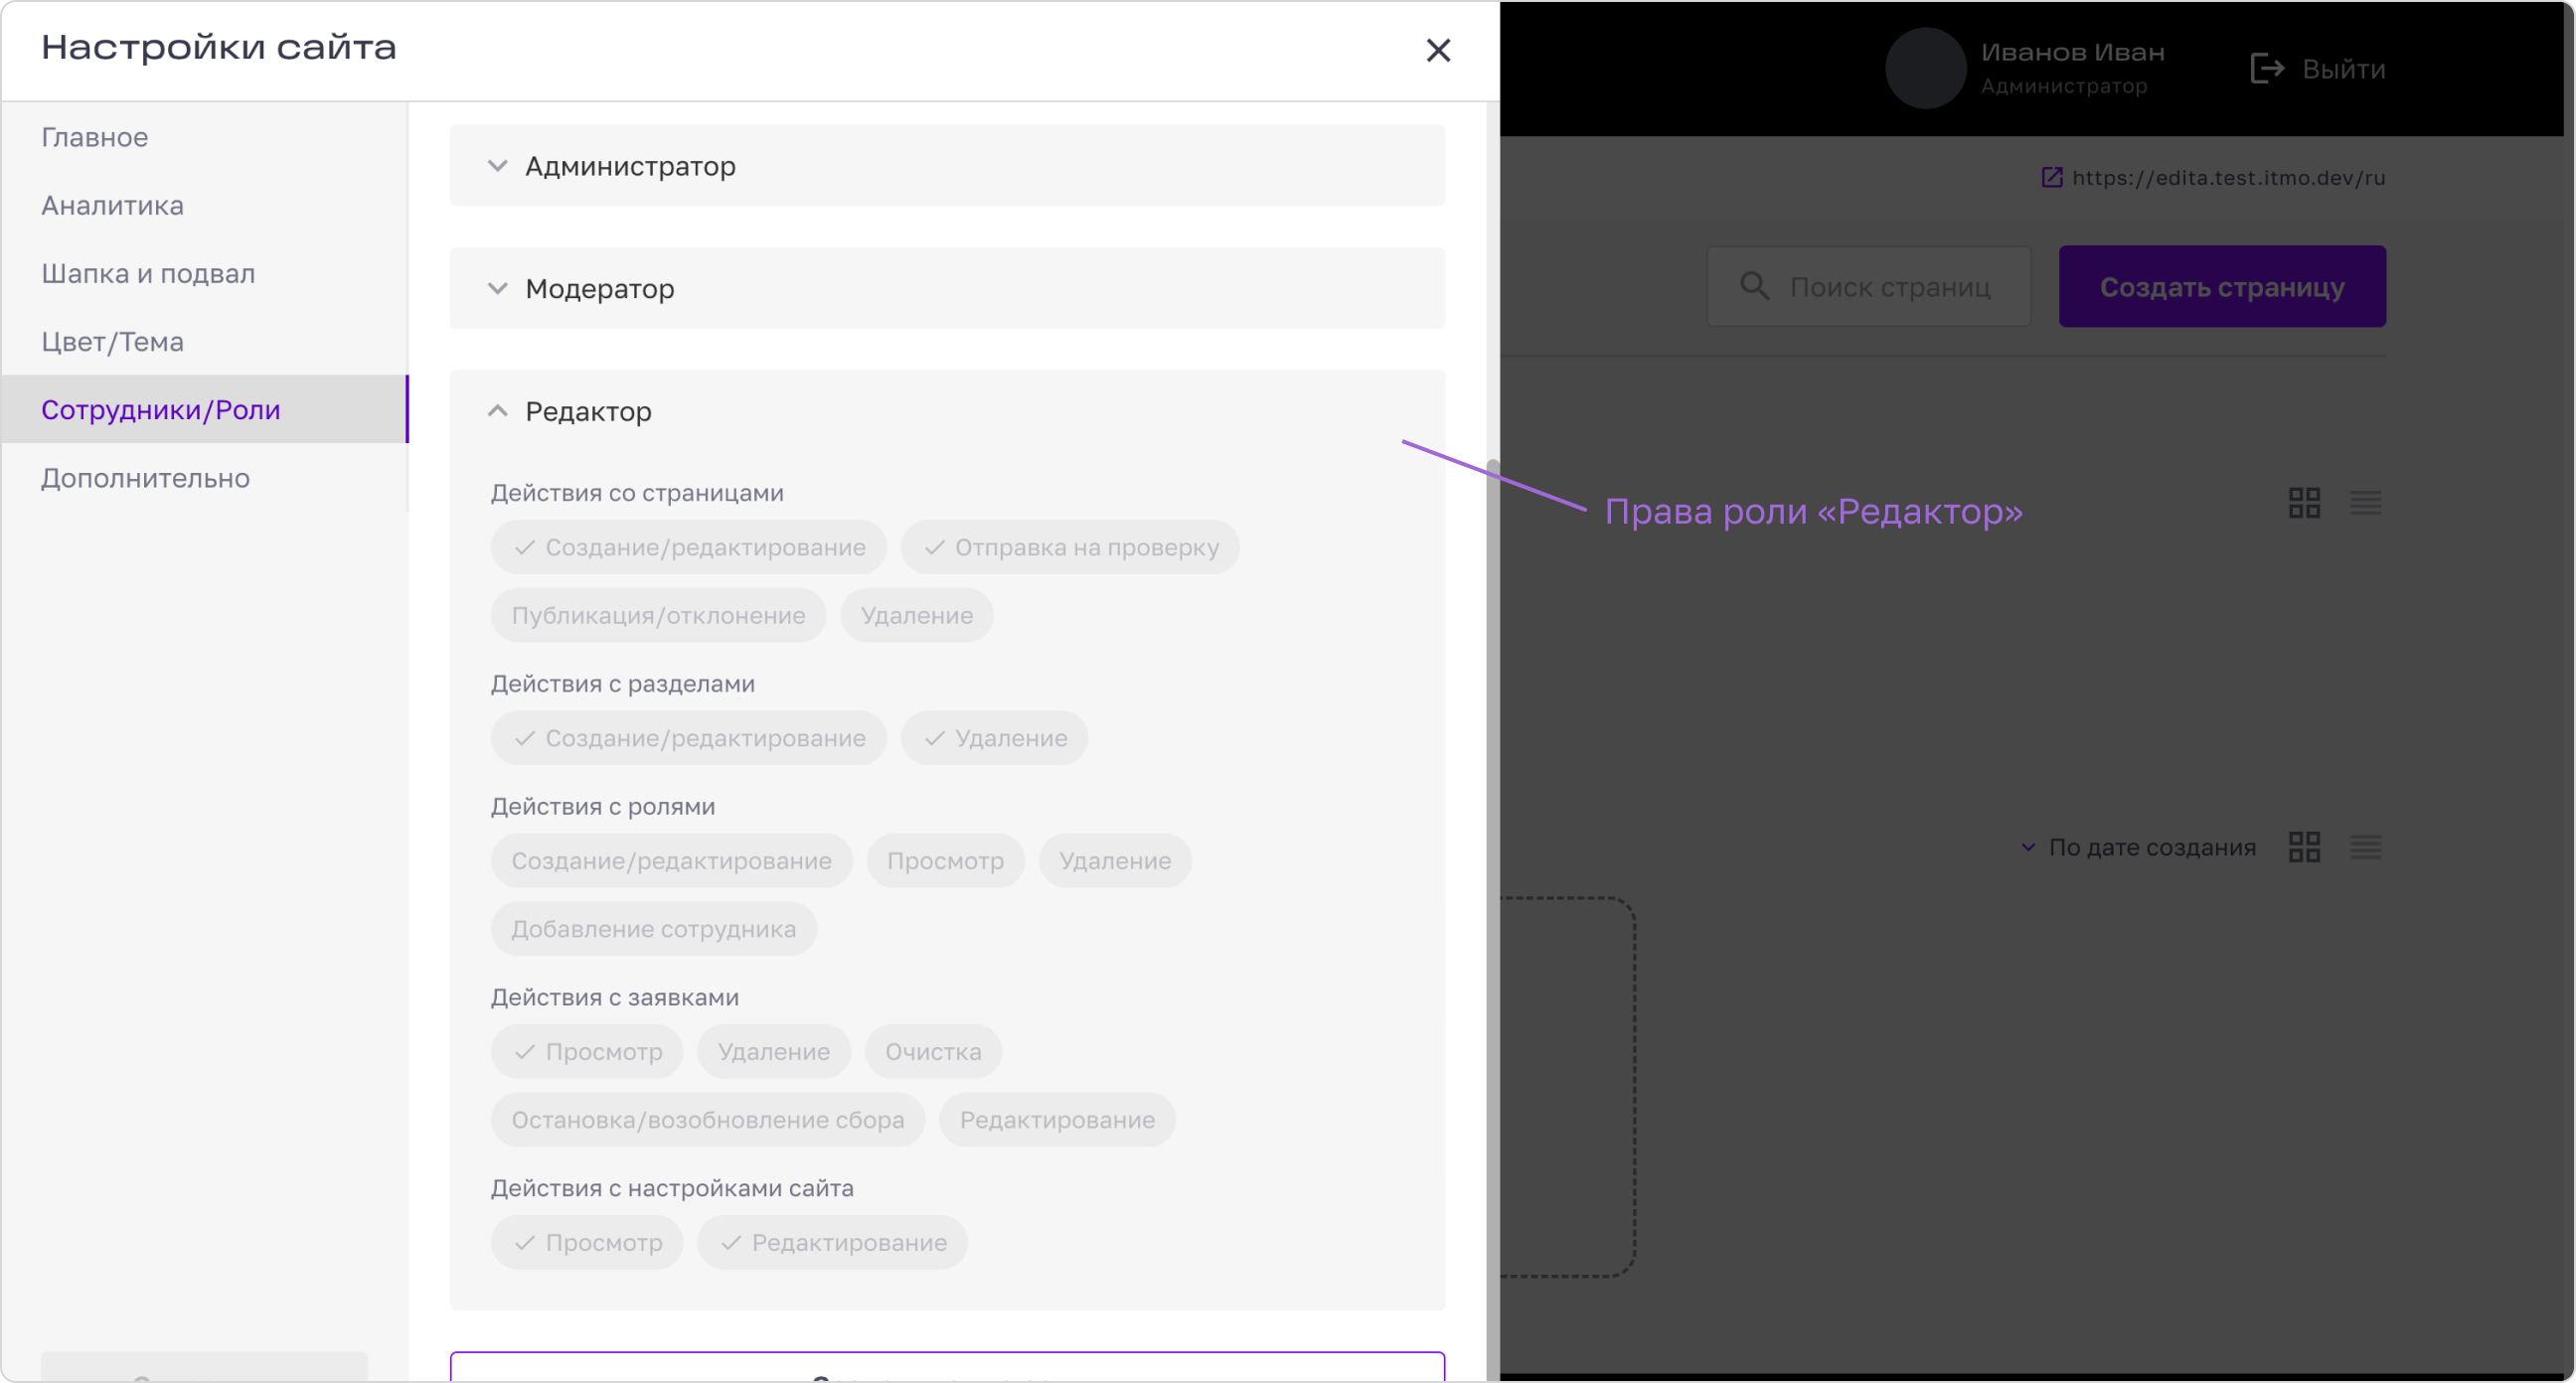This screenshot has height=1383, width=2576.
Task: Open the Дополнительно settings tab
Action: 204,477
